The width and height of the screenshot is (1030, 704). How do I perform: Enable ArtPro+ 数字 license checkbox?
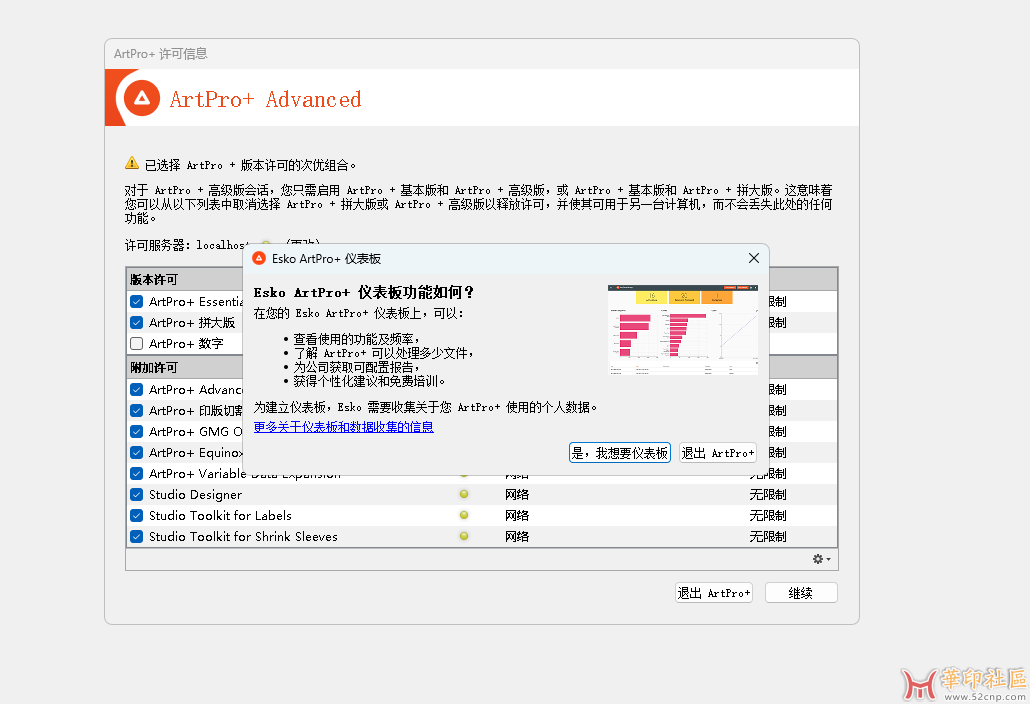tap(137, 343)
